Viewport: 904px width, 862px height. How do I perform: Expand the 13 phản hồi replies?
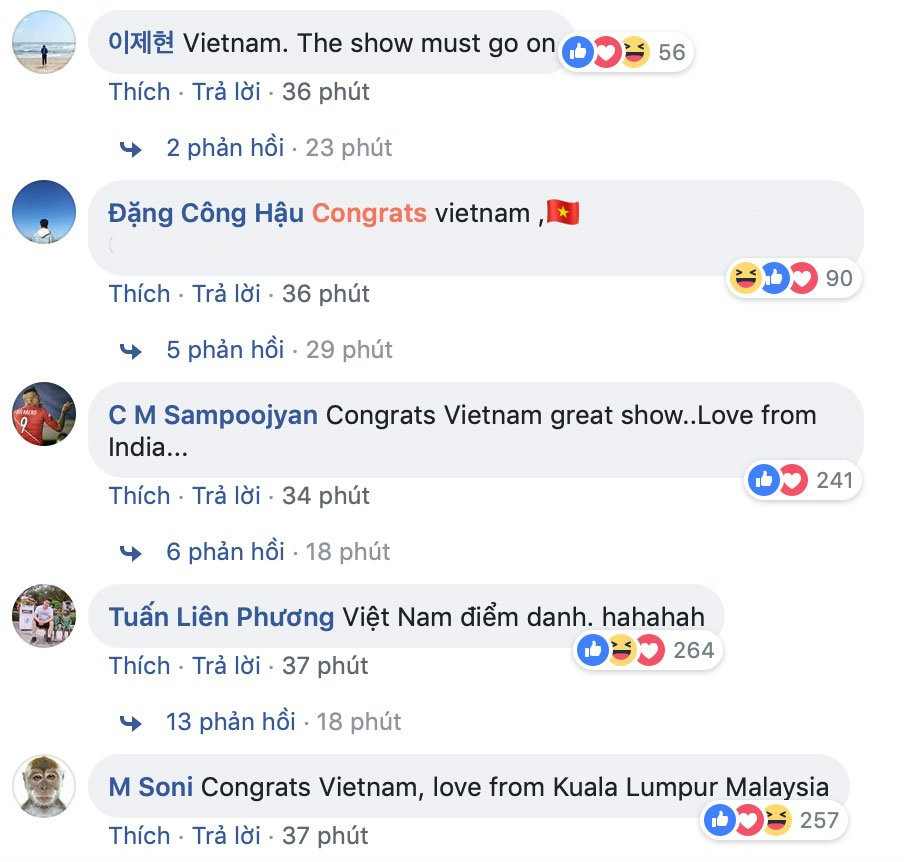pyautogui.click(x=231, y=721)
